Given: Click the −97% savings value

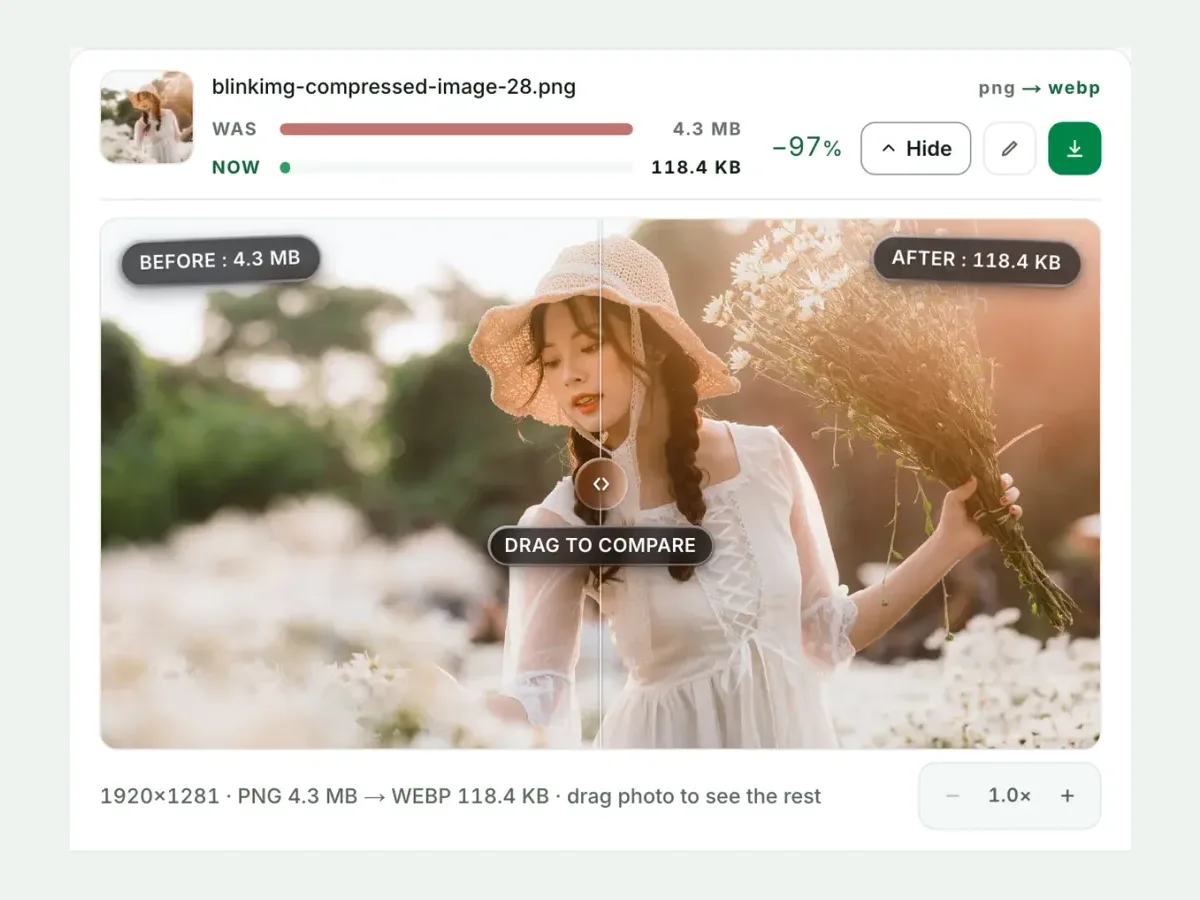Looking at the screenshot, I should pyautogui.click(x=807, y=148).
